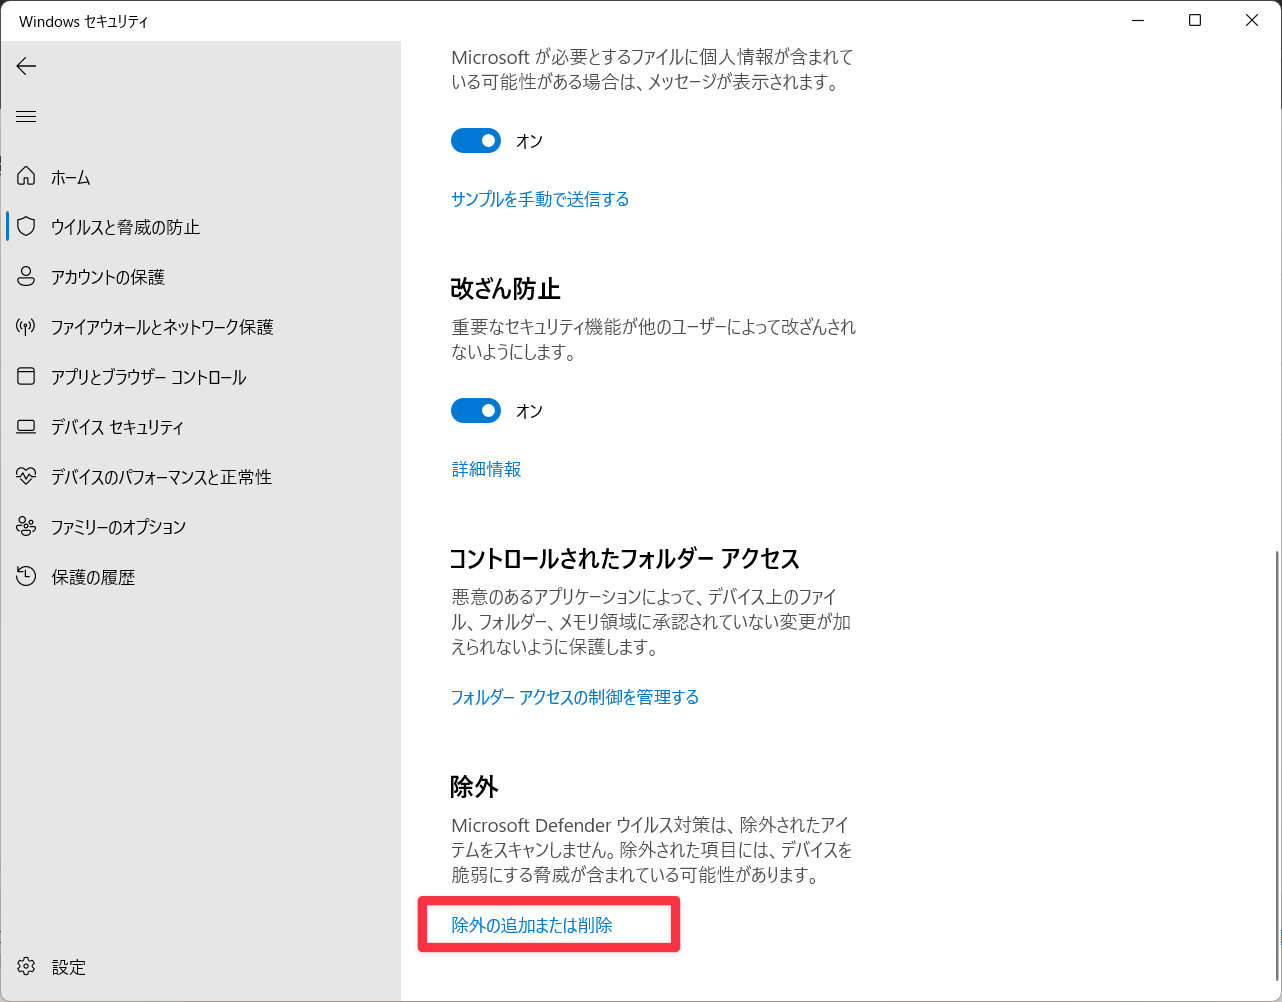Click the back arrow icon
This screenshot has height=1002, width=1282.
click(x=26, y=66)
